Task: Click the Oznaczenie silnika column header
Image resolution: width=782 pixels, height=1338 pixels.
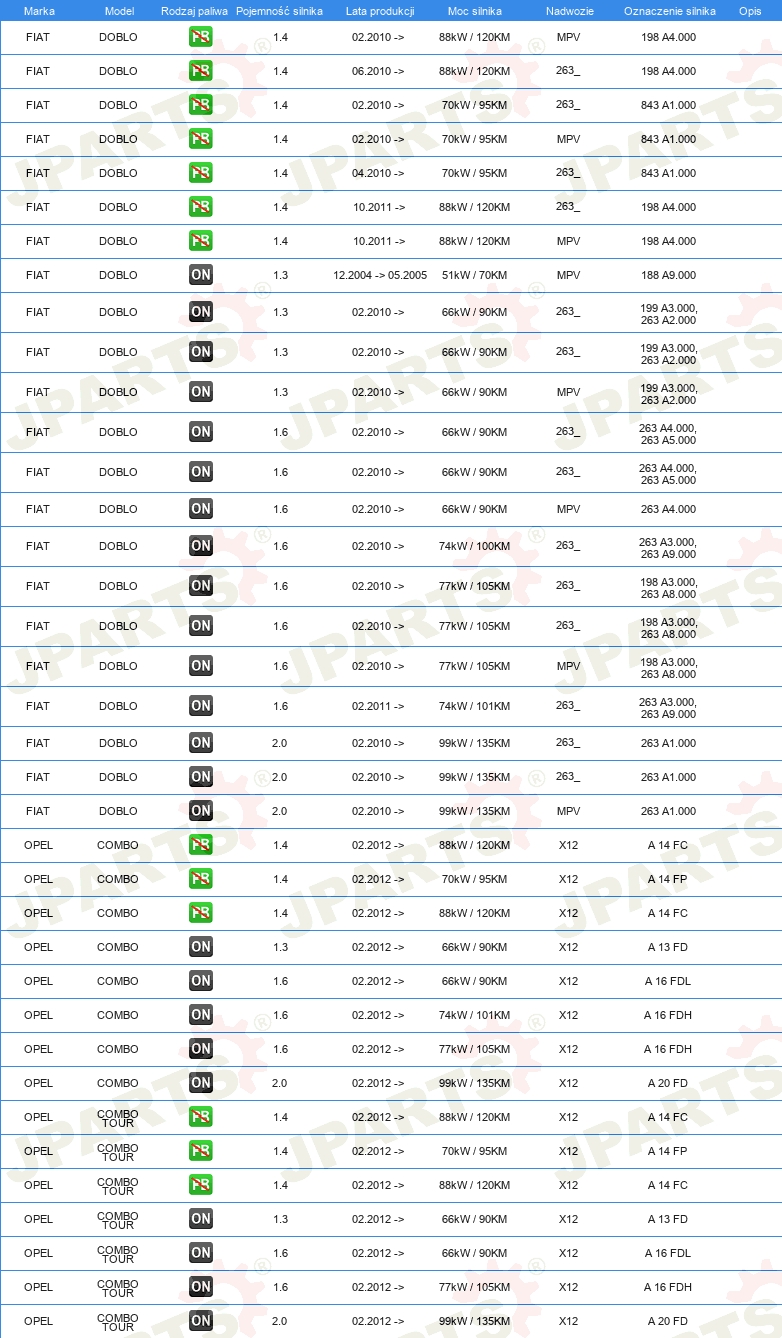Action: 669,10
